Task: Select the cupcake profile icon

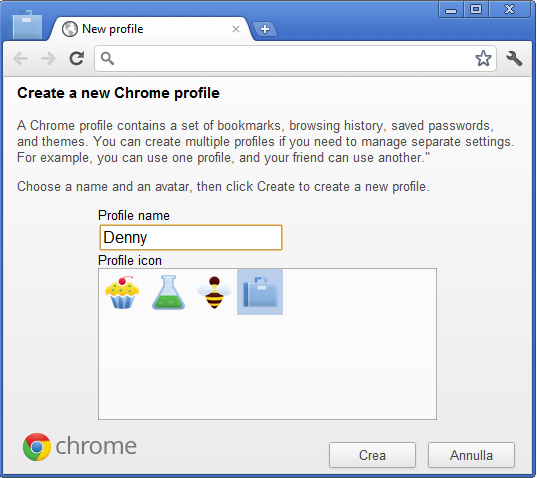Action: (122, 292)
